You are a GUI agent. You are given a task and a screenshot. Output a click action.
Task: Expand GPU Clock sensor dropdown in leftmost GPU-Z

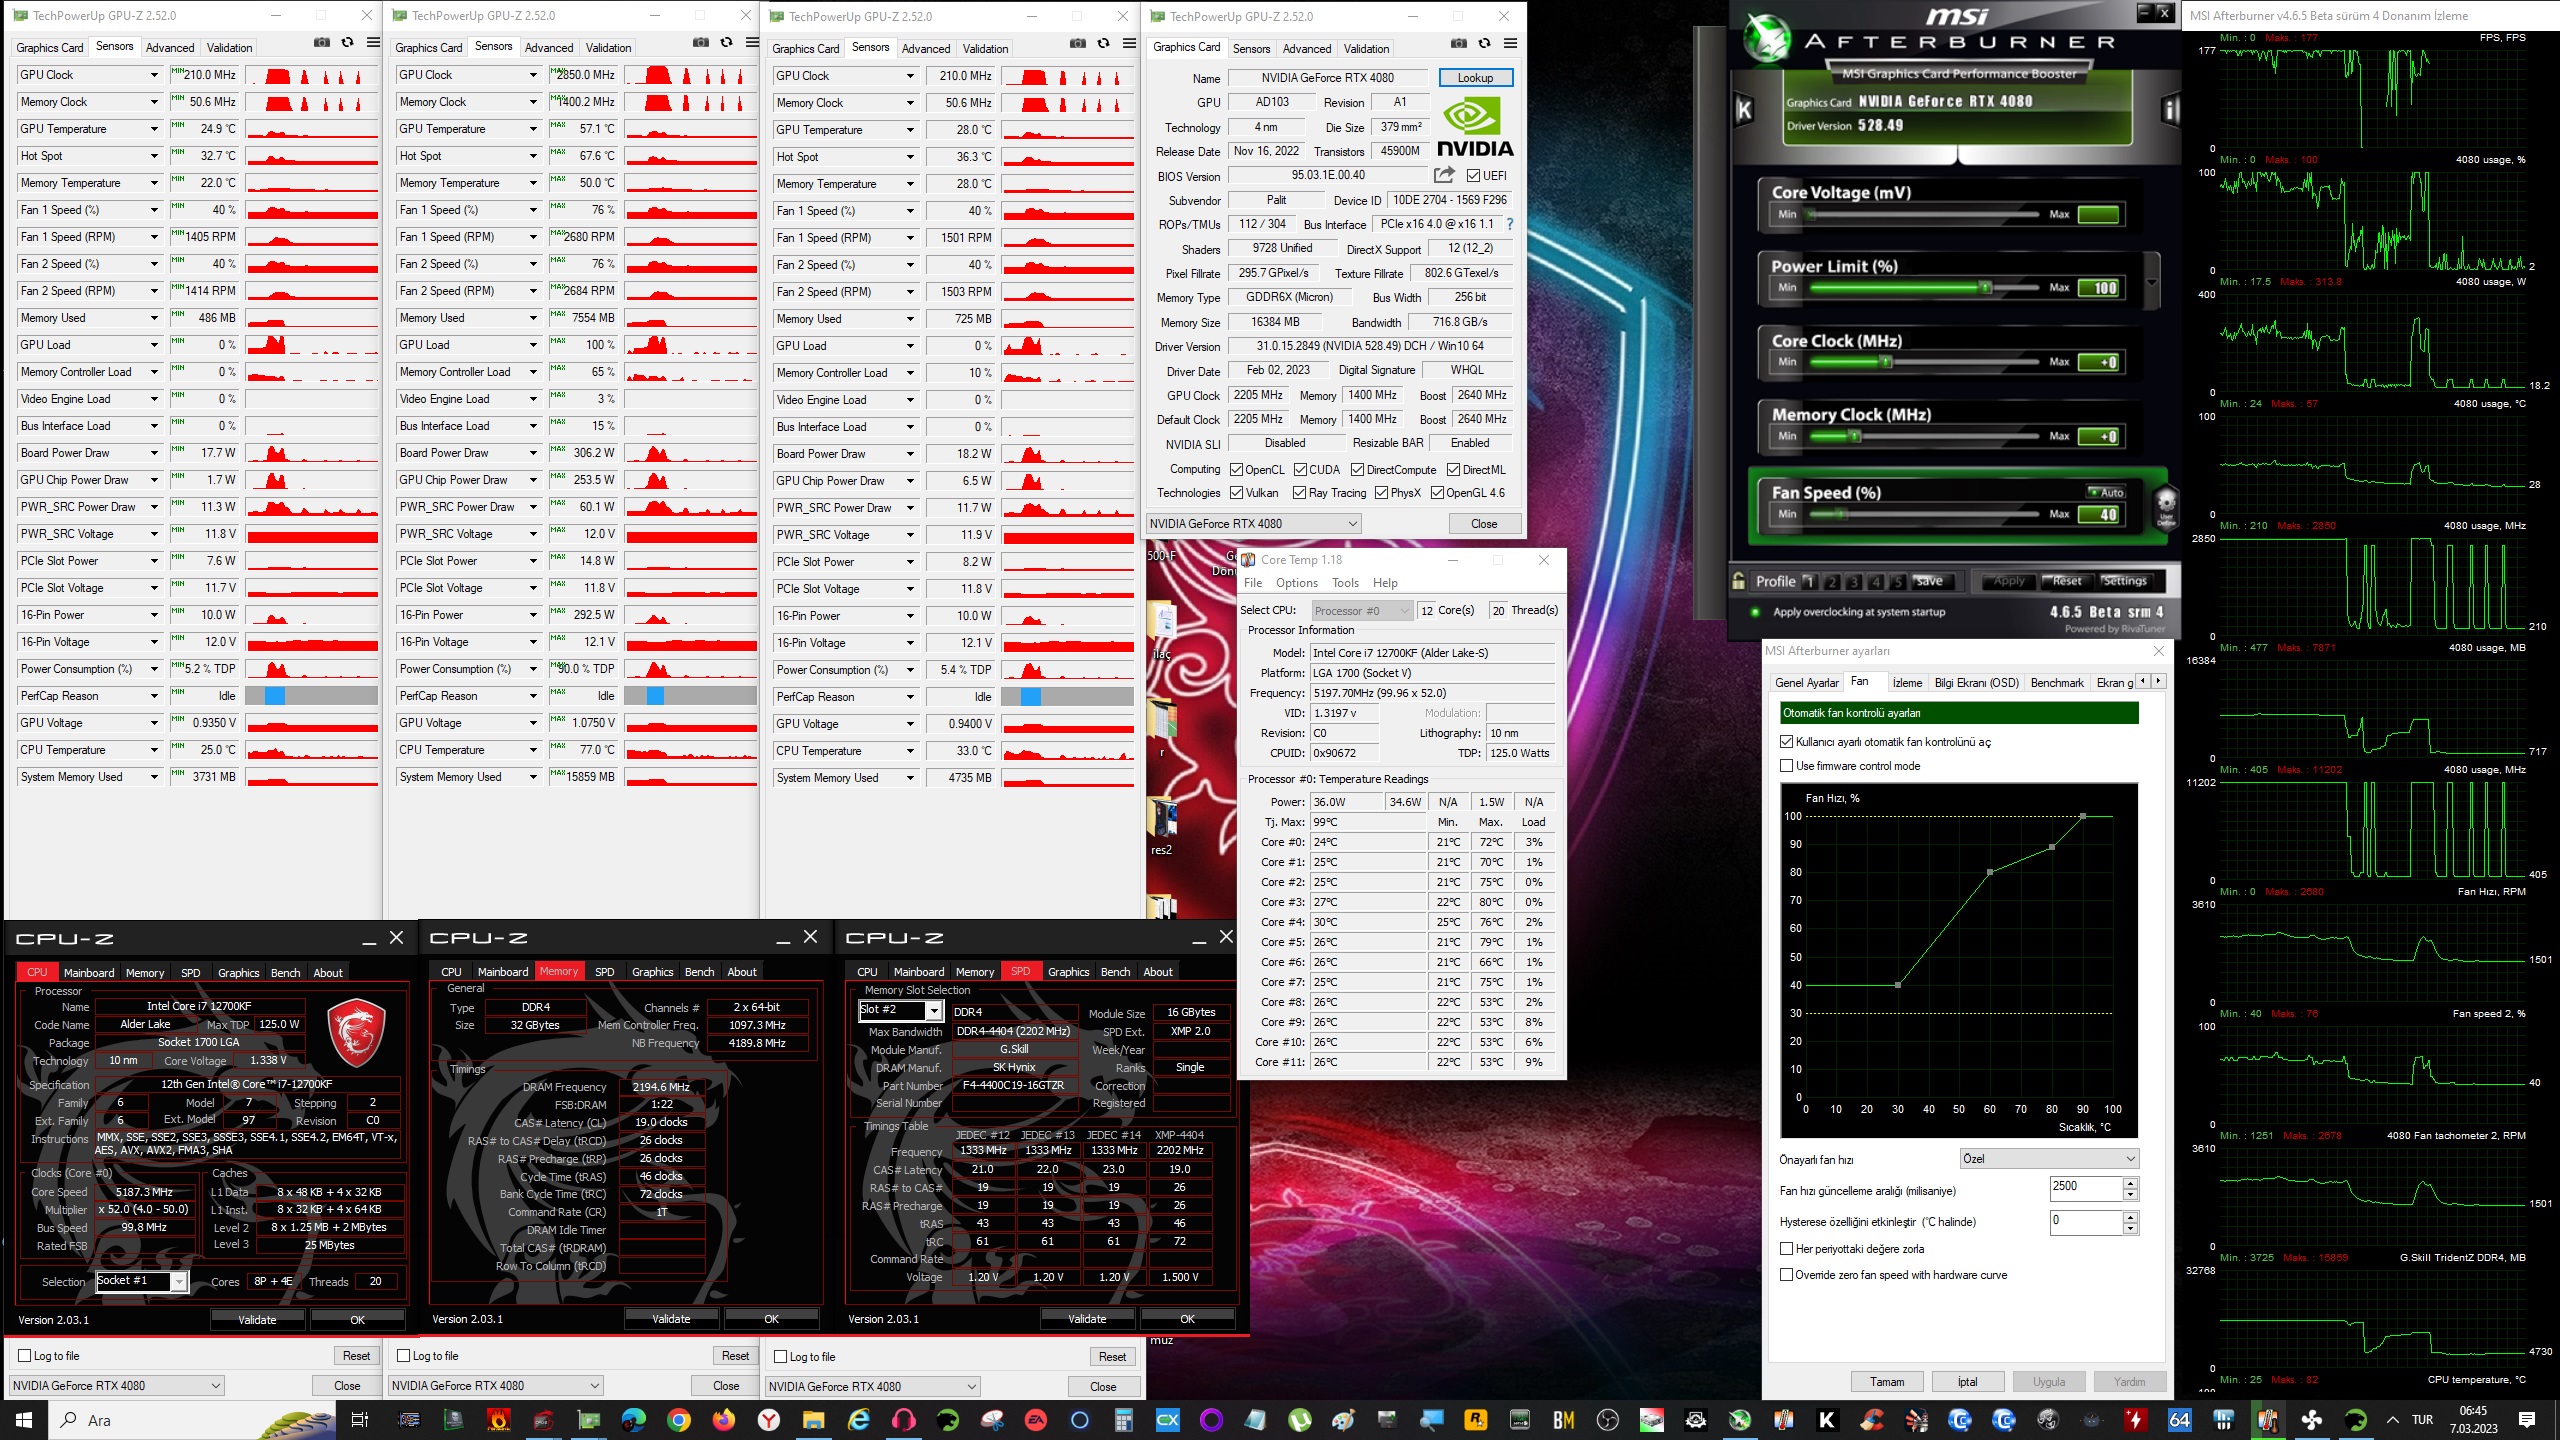[x=154, y=75]
